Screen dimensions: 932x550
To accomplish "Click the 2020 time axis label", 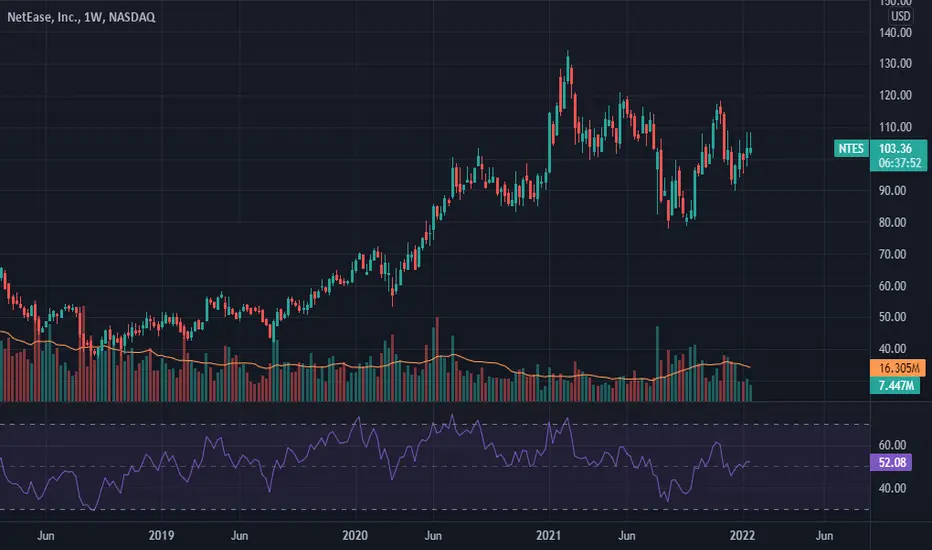I will 355,536.
